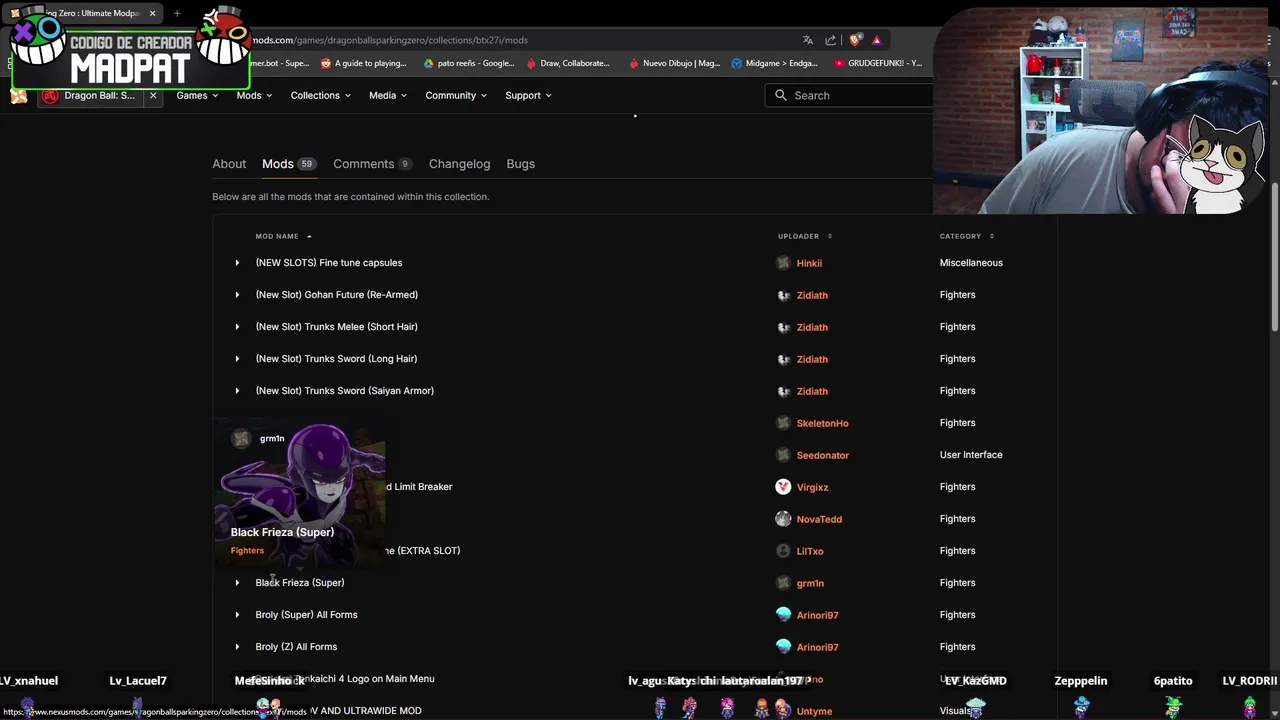The width and height of the screenshot is (1280, 720).
Task: Open the 'Draw, Collaborate...' bookmark
Action: pyautogui.click(x=568, y=63)
